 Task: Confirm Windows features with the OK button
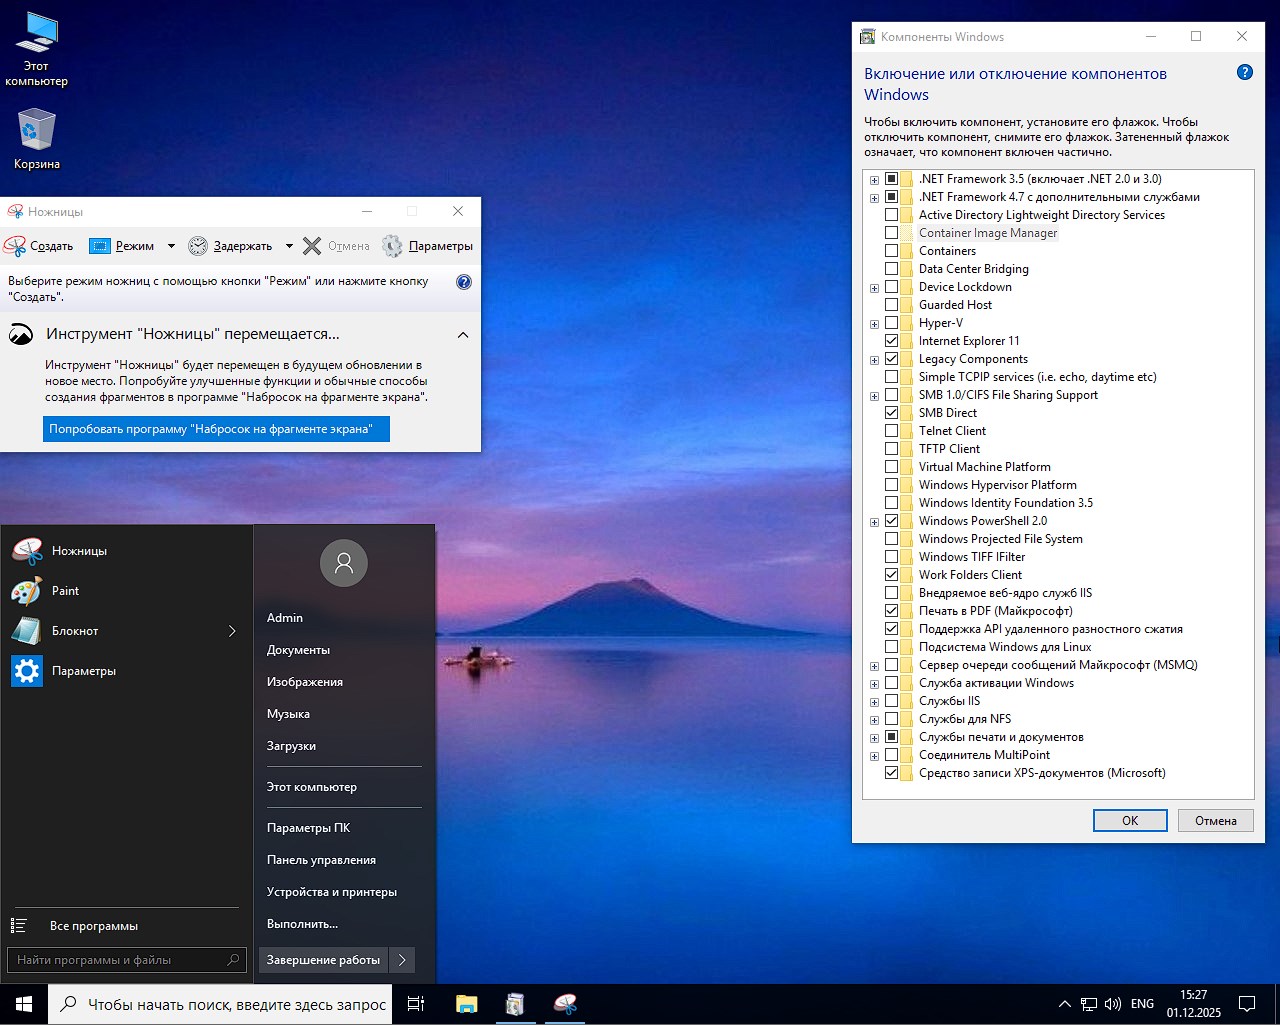point(1129,820)
